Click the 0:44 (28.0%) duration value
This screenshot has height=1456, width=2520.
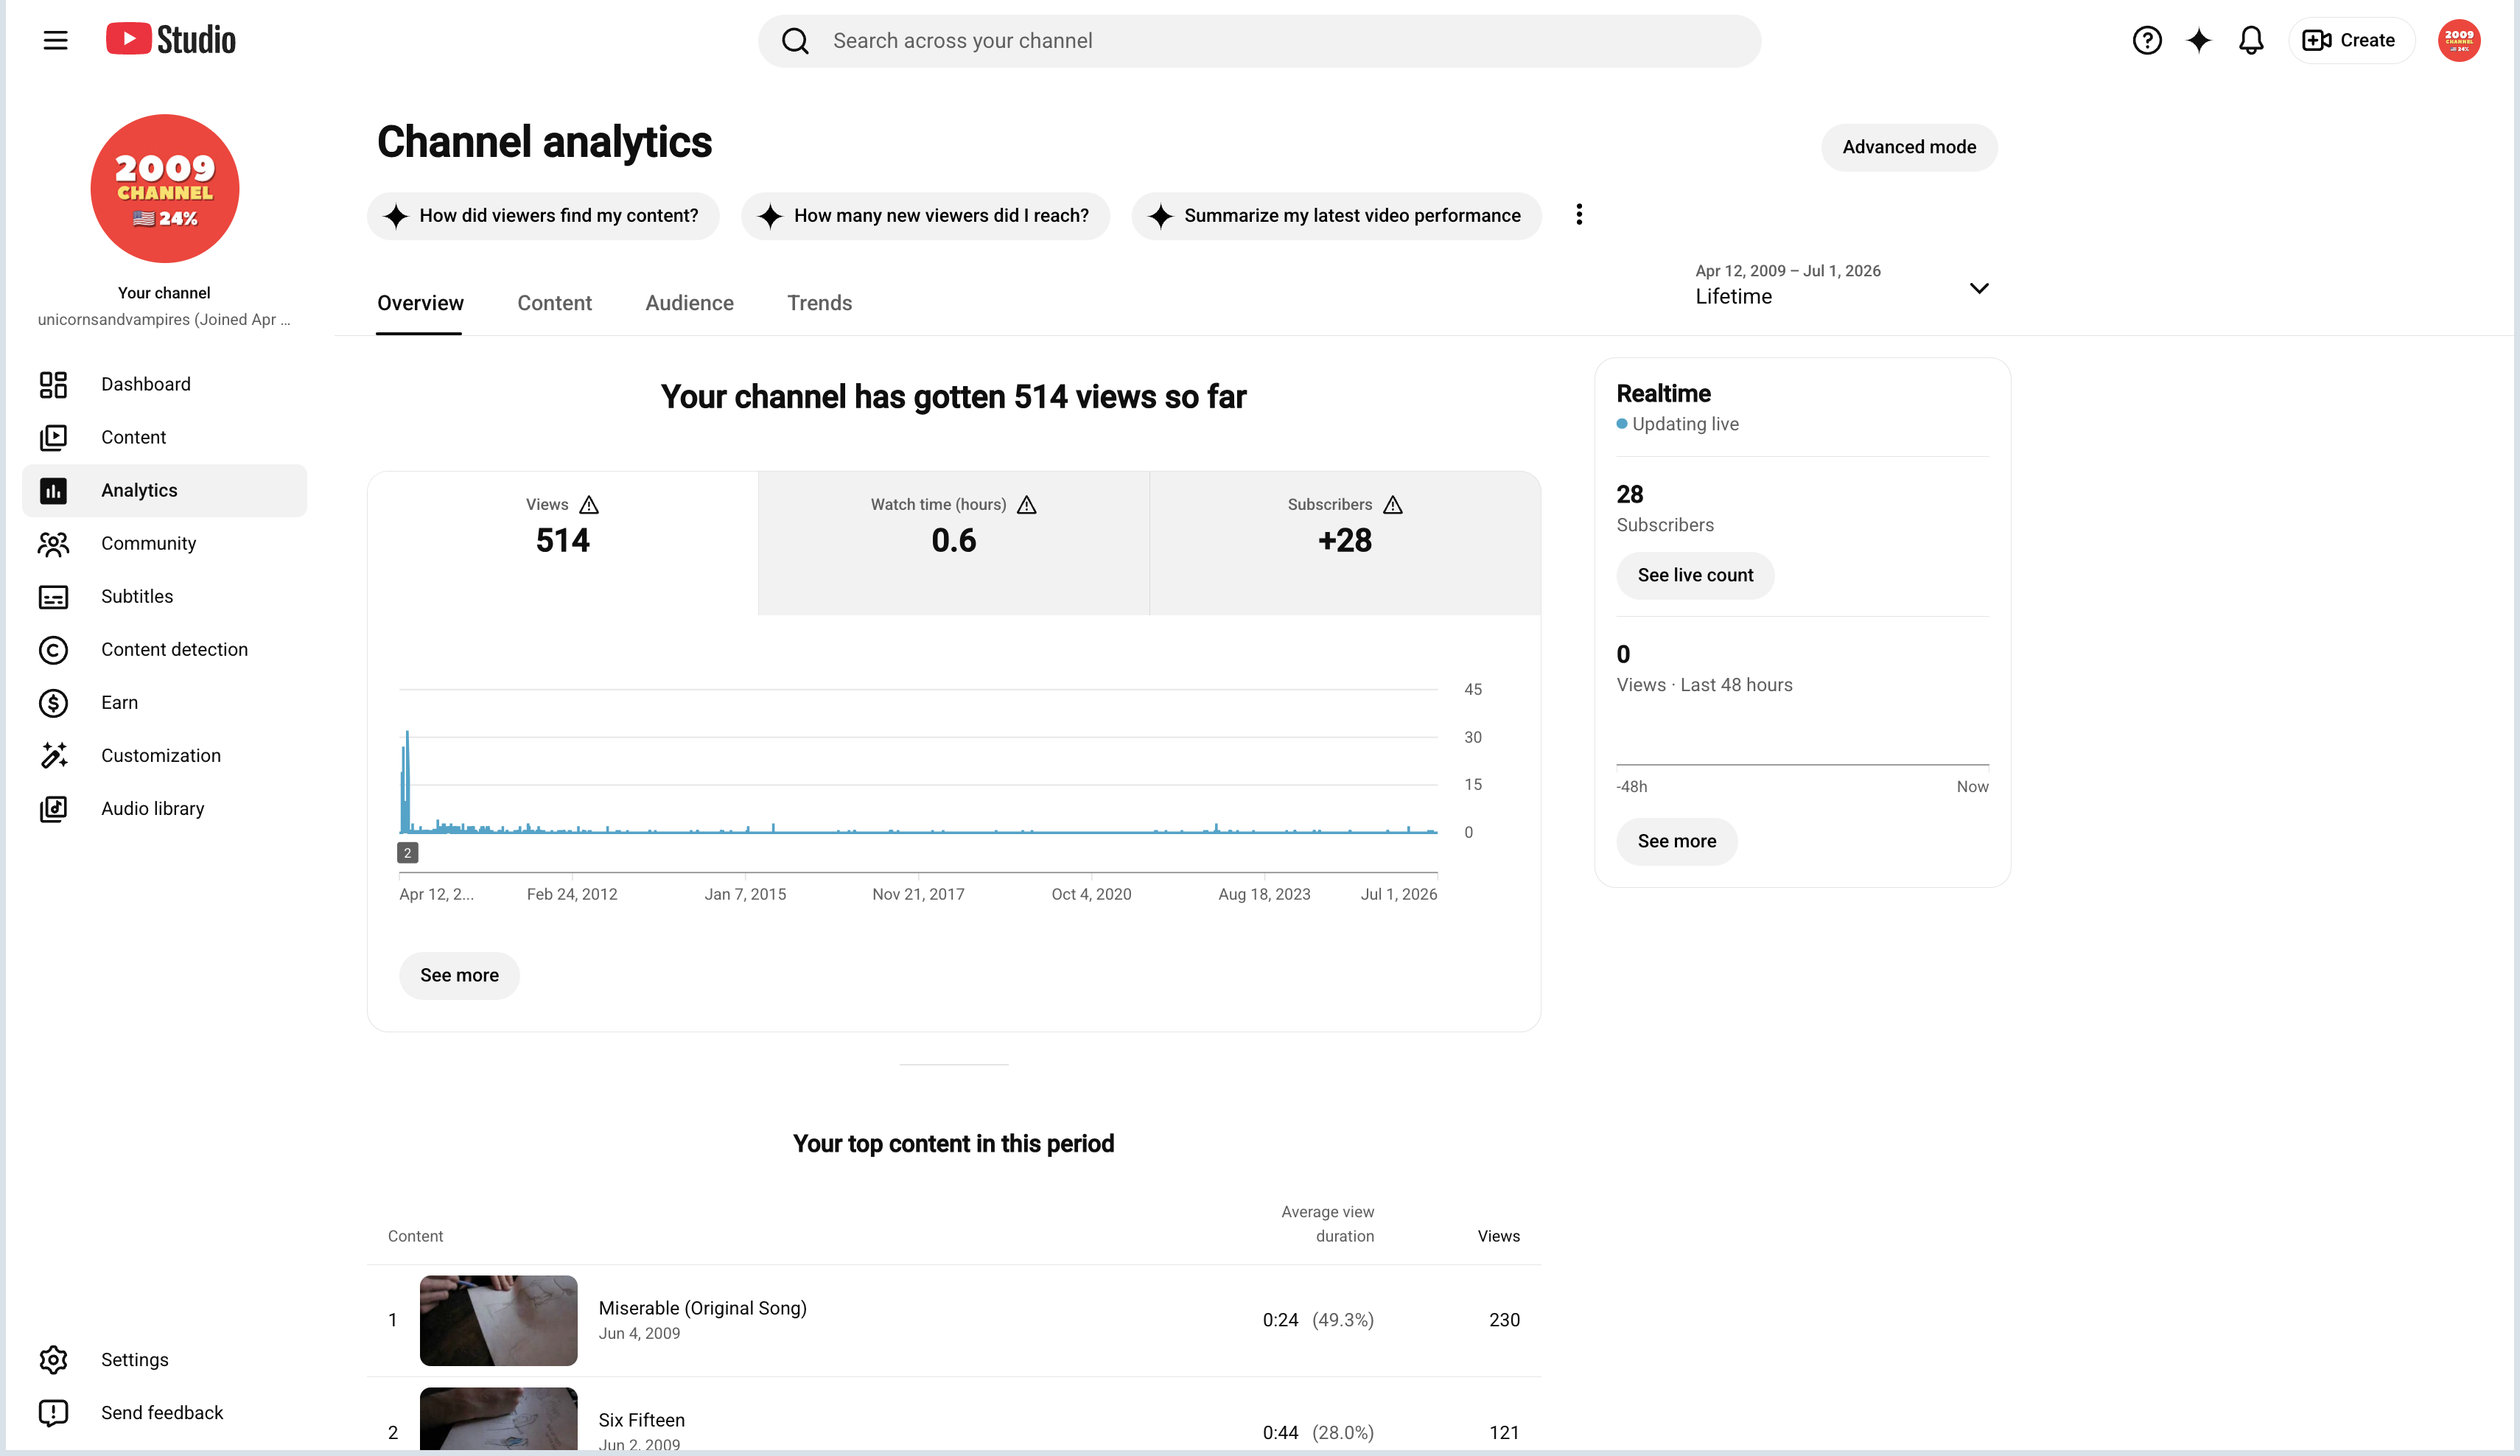pos(1318,1432)
